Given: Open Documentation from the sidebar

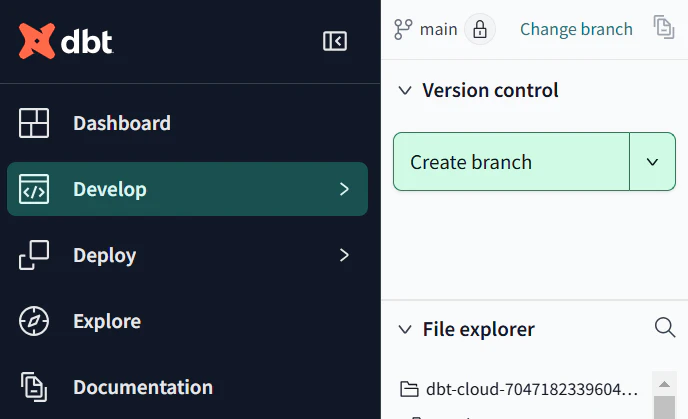Looking at the screenshot, I should (x=187, y=387).
